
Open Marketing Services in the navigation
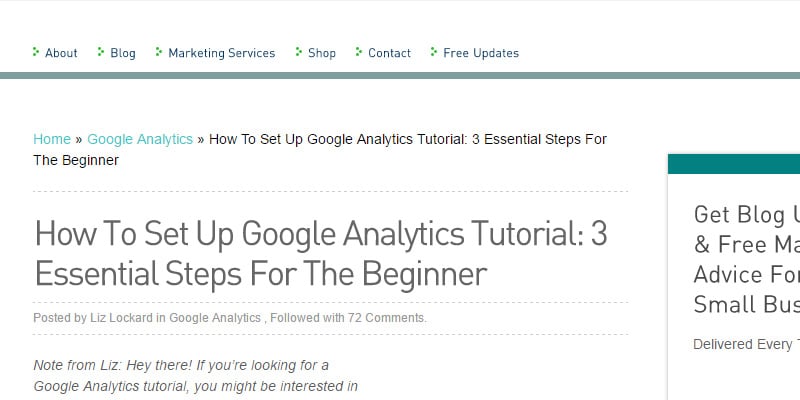pyautogui.click(x=221, y=53)
